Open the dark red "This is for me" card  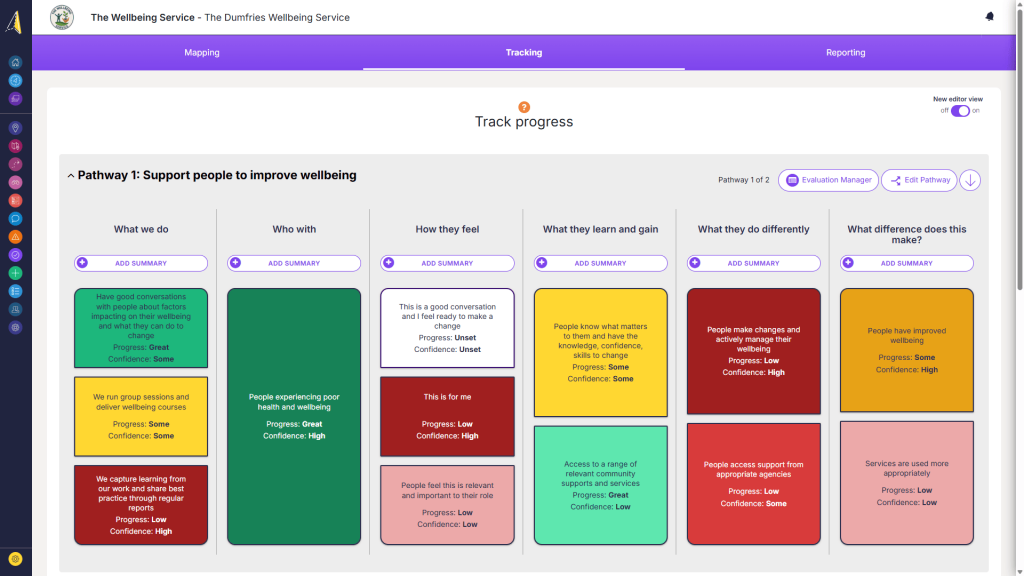point(447,416)
